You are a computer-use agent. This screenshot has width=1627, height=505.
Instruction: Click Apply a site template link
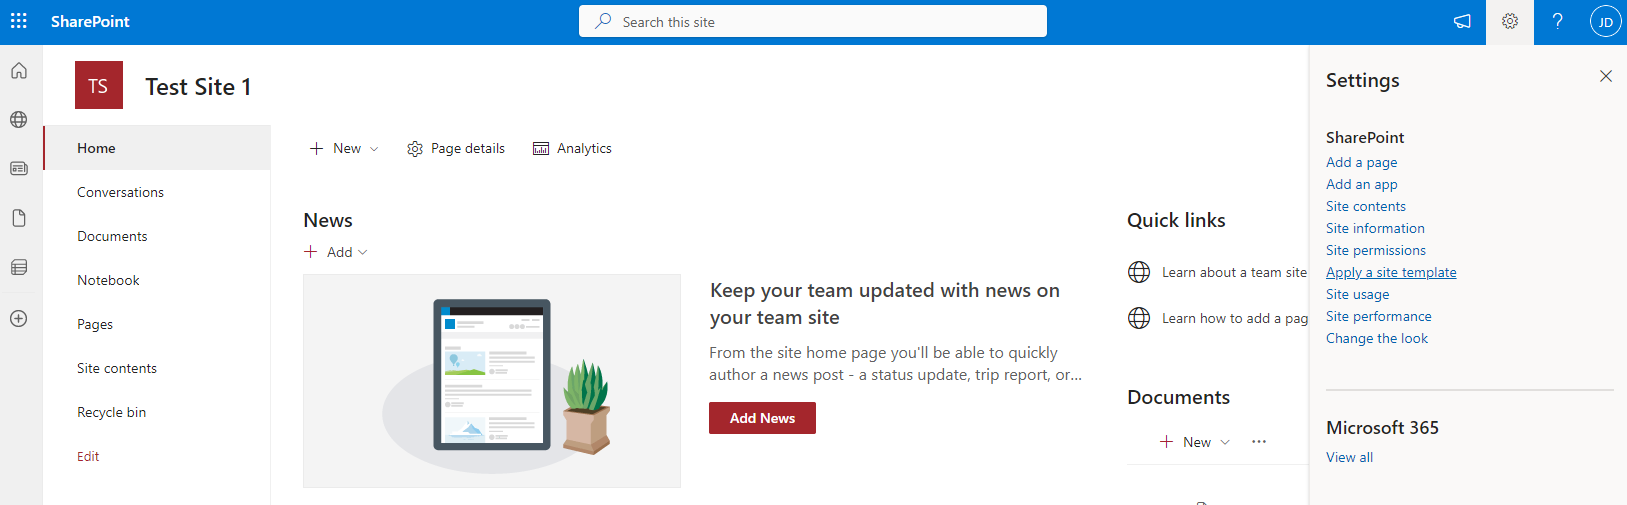click(1391, 272)
